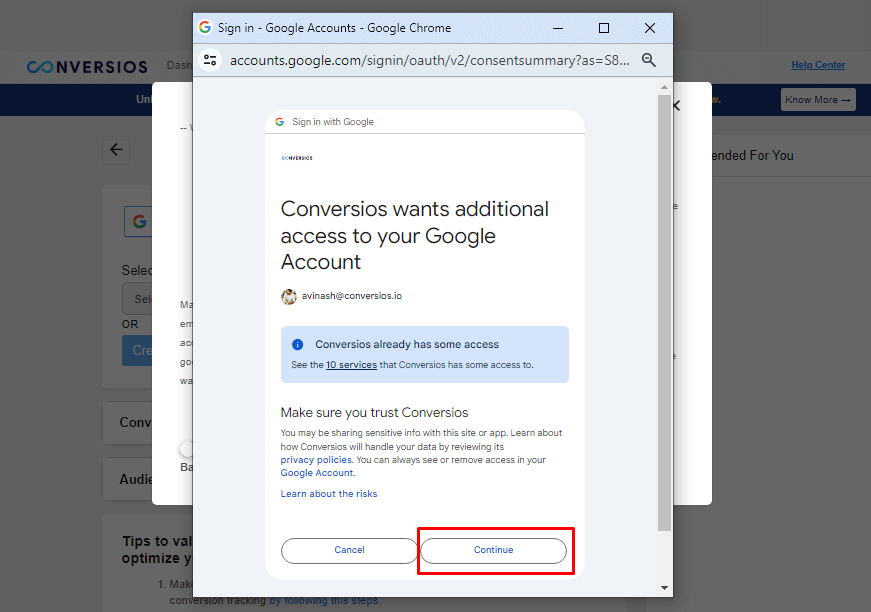871x612 pixels.
Task: Click 'Conversios already has some access' text
Action: coord(407,344)
